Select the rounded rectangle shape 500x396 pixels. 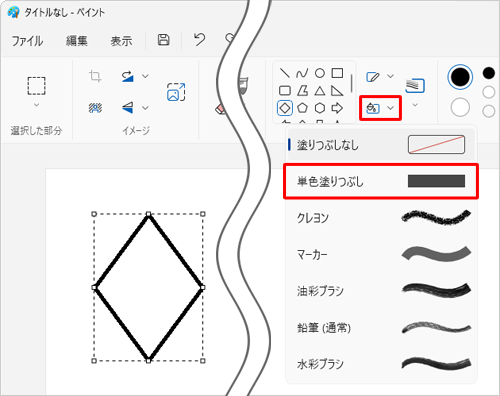tap(284, 90)
